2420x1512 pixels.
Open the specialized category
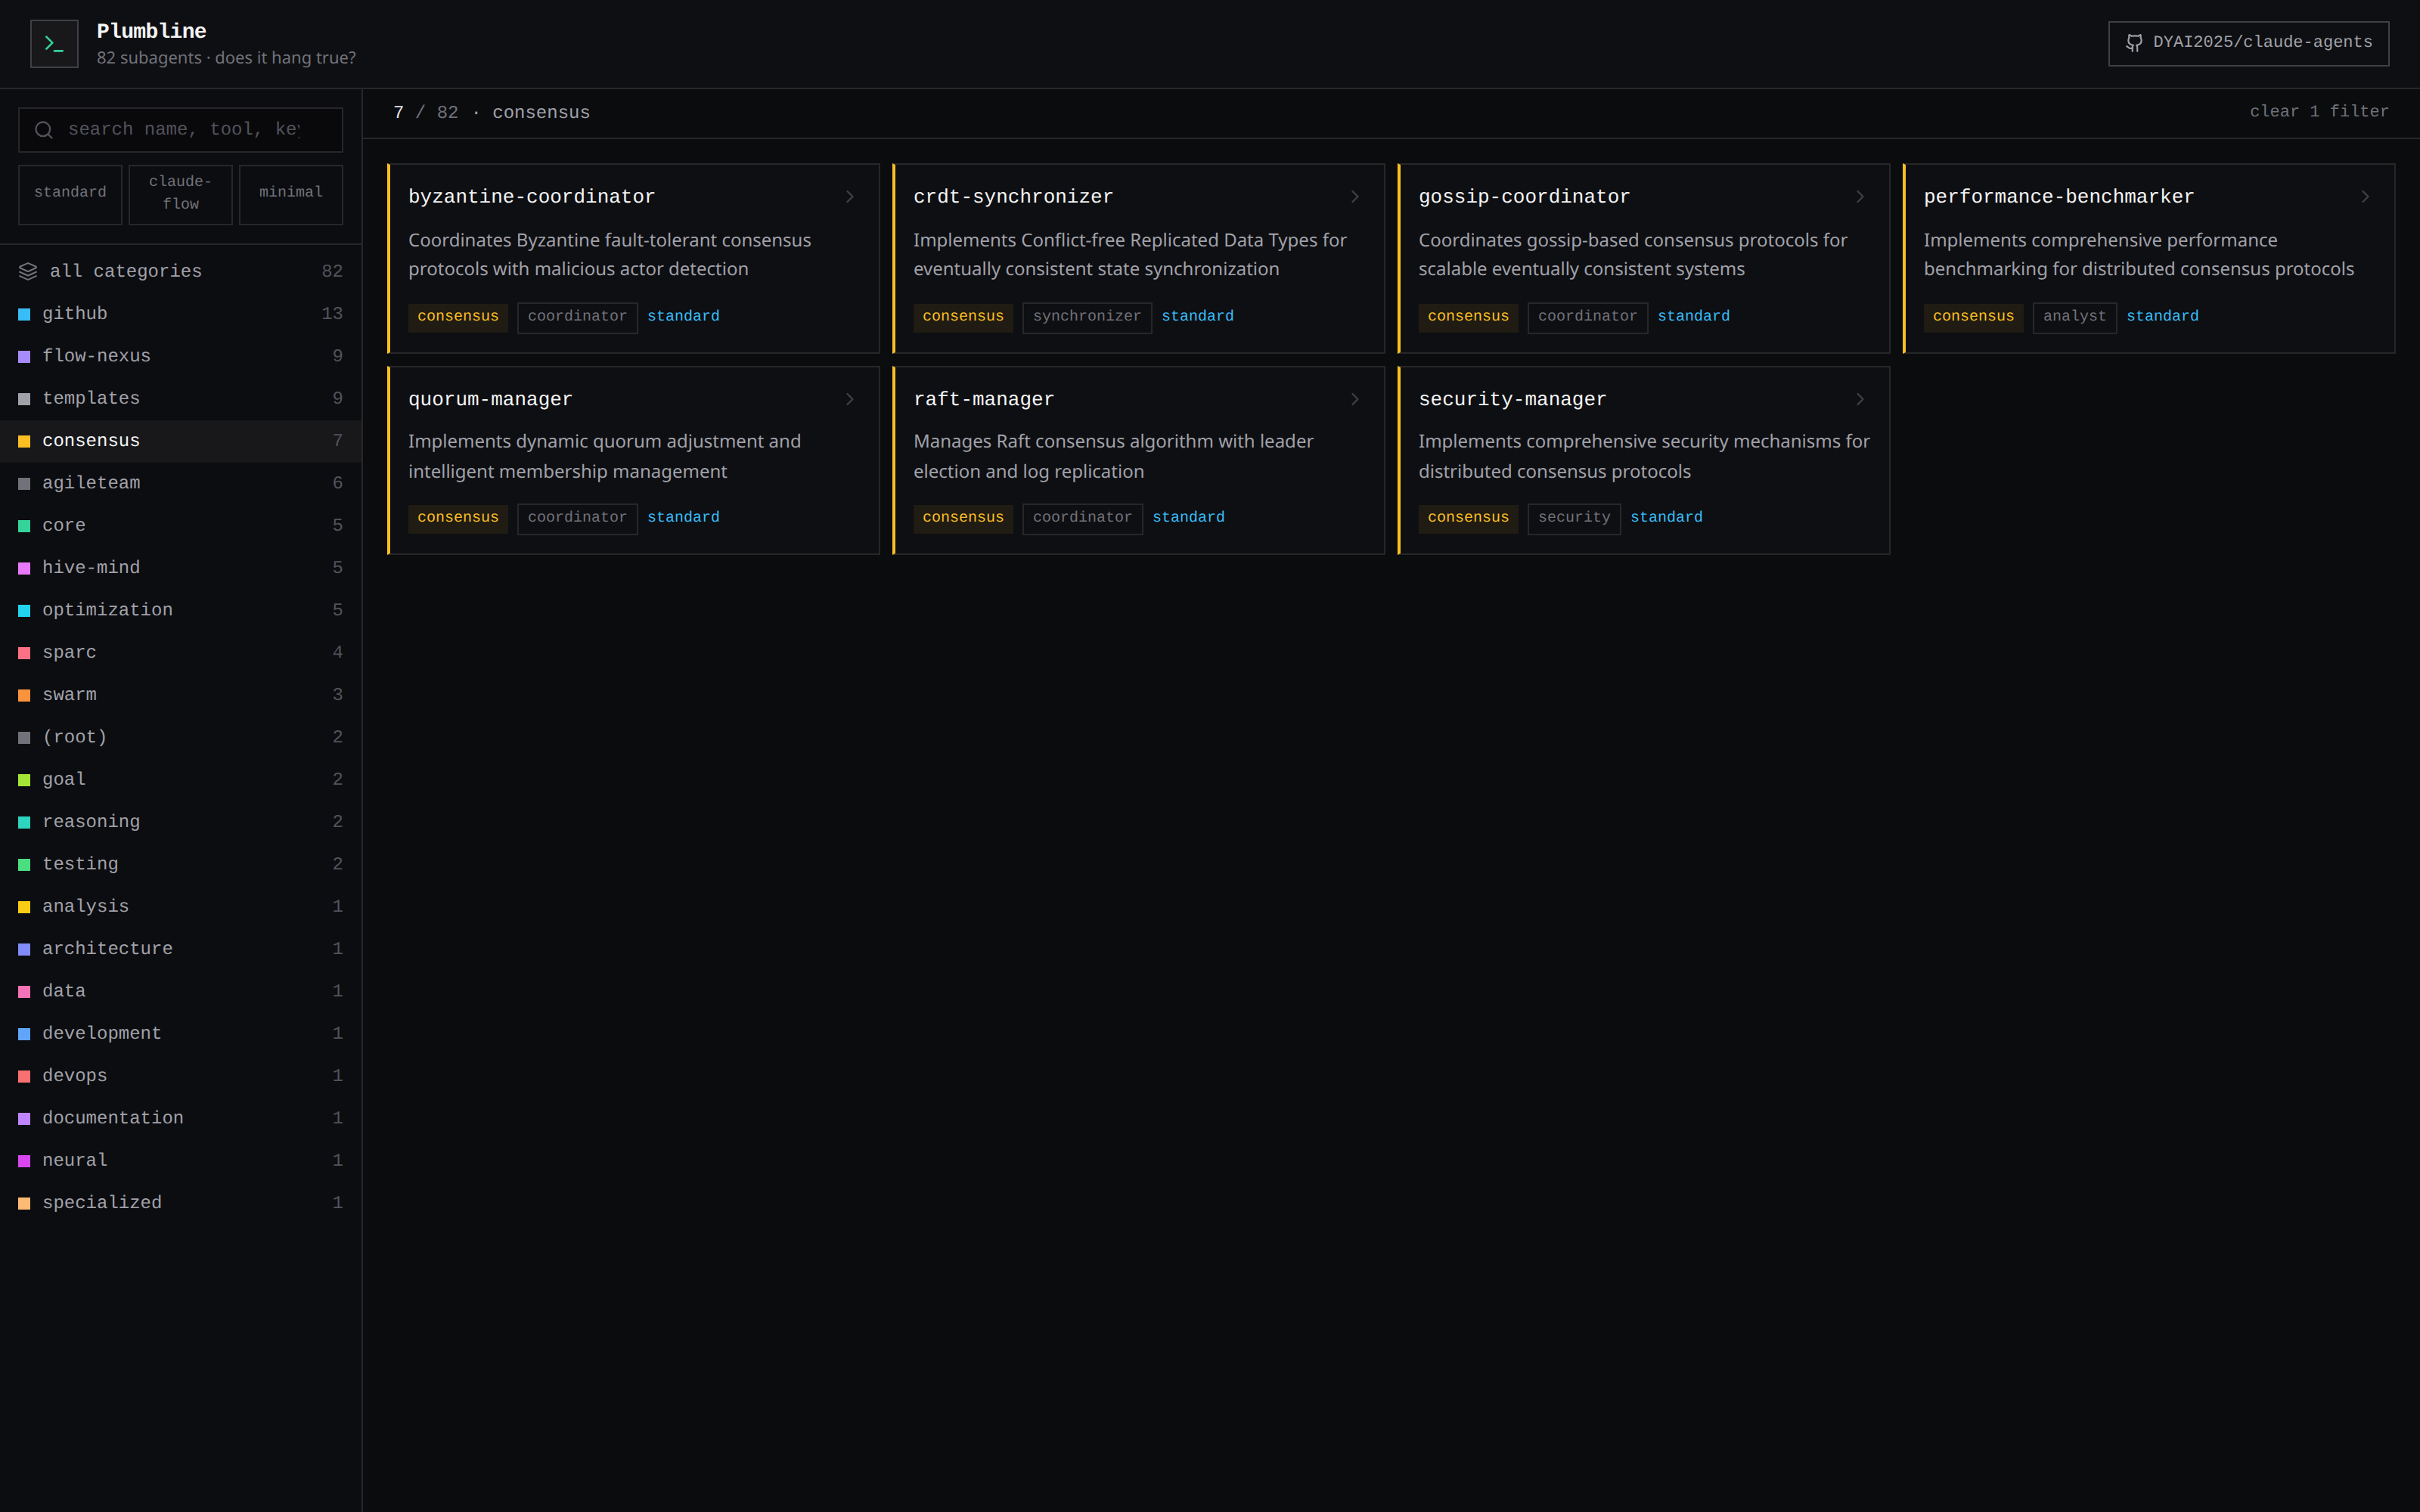tap(181, 1203)
